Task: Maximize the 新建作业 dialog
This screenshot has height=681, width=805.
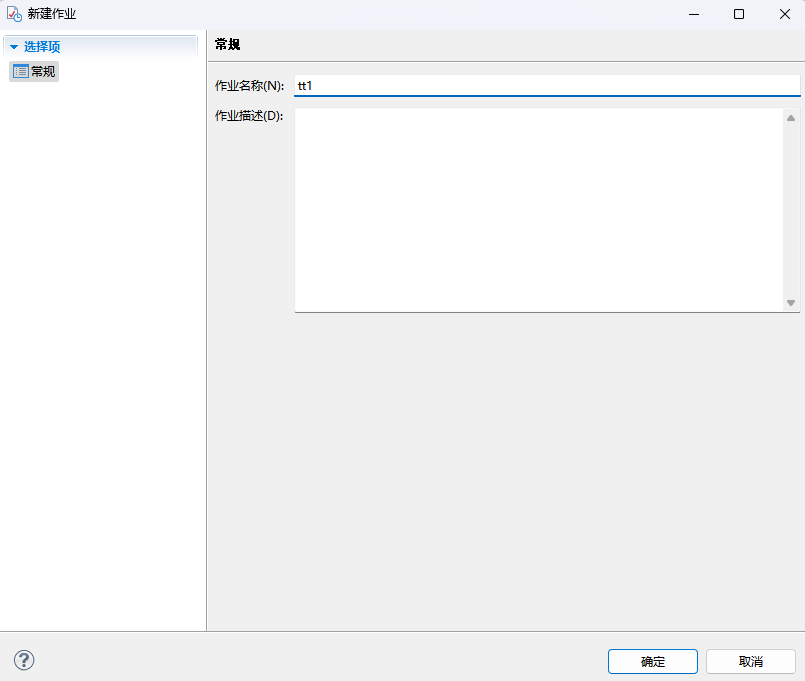Action: pos(739,14)
